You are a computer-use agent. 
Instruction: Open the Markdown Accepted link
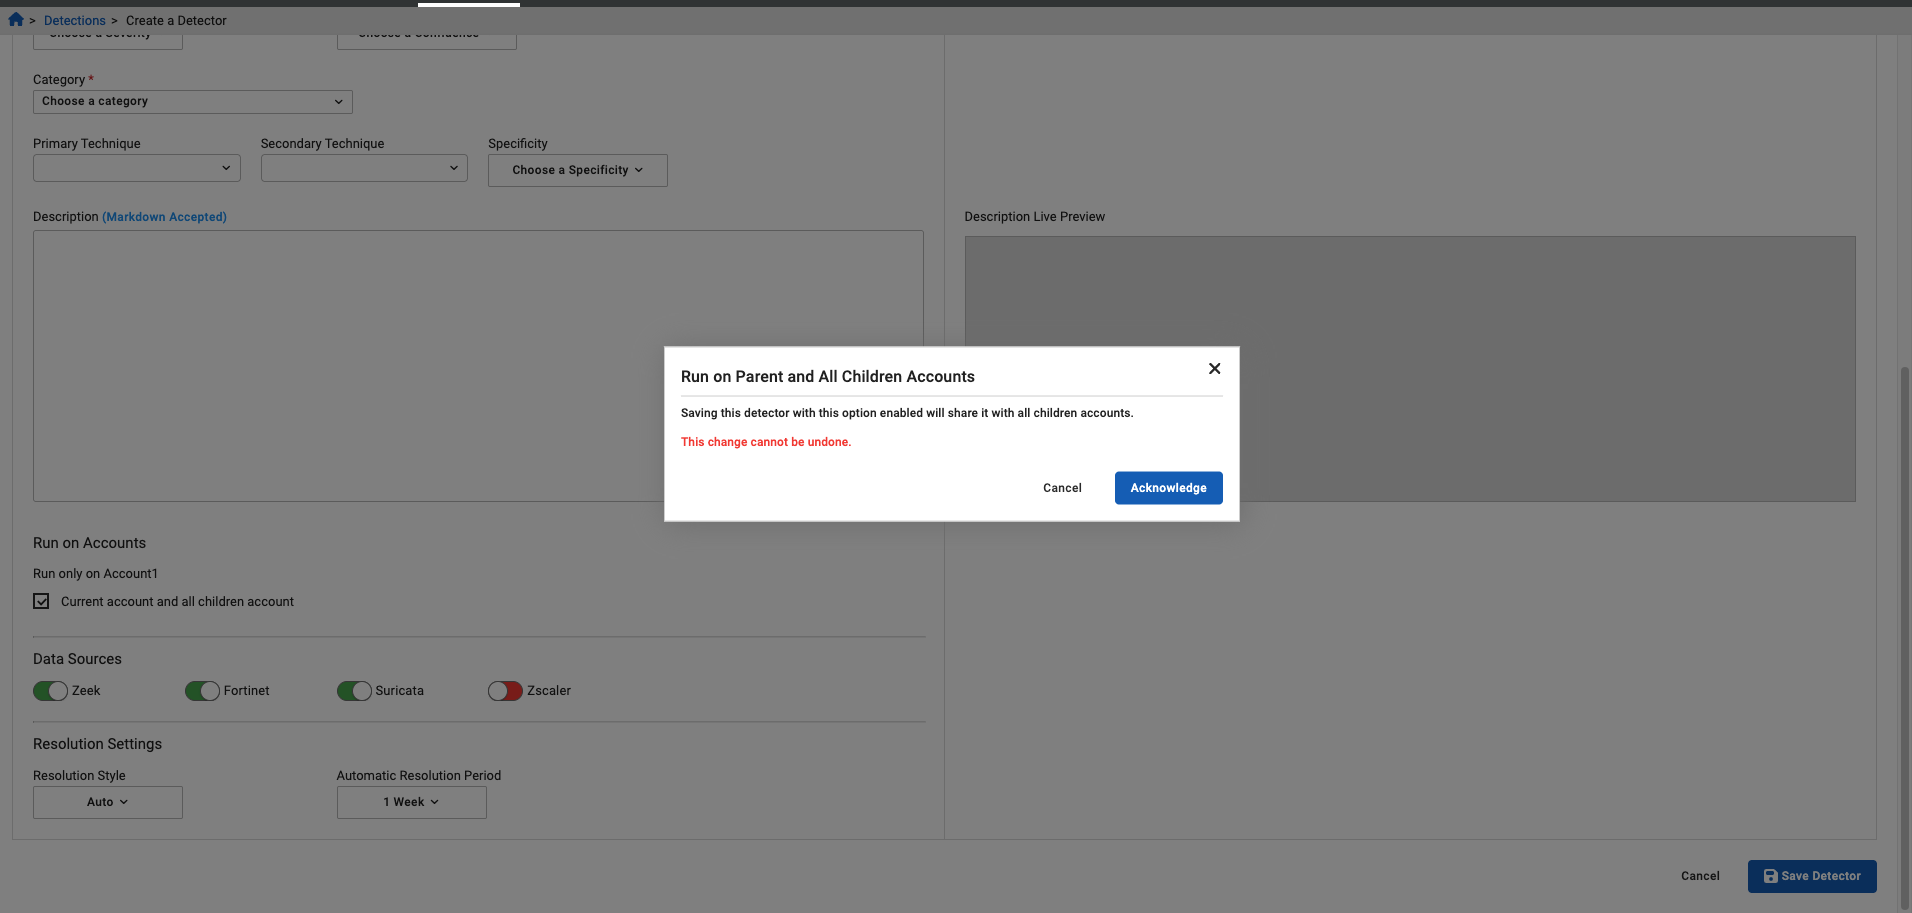[x=164, y=217]
